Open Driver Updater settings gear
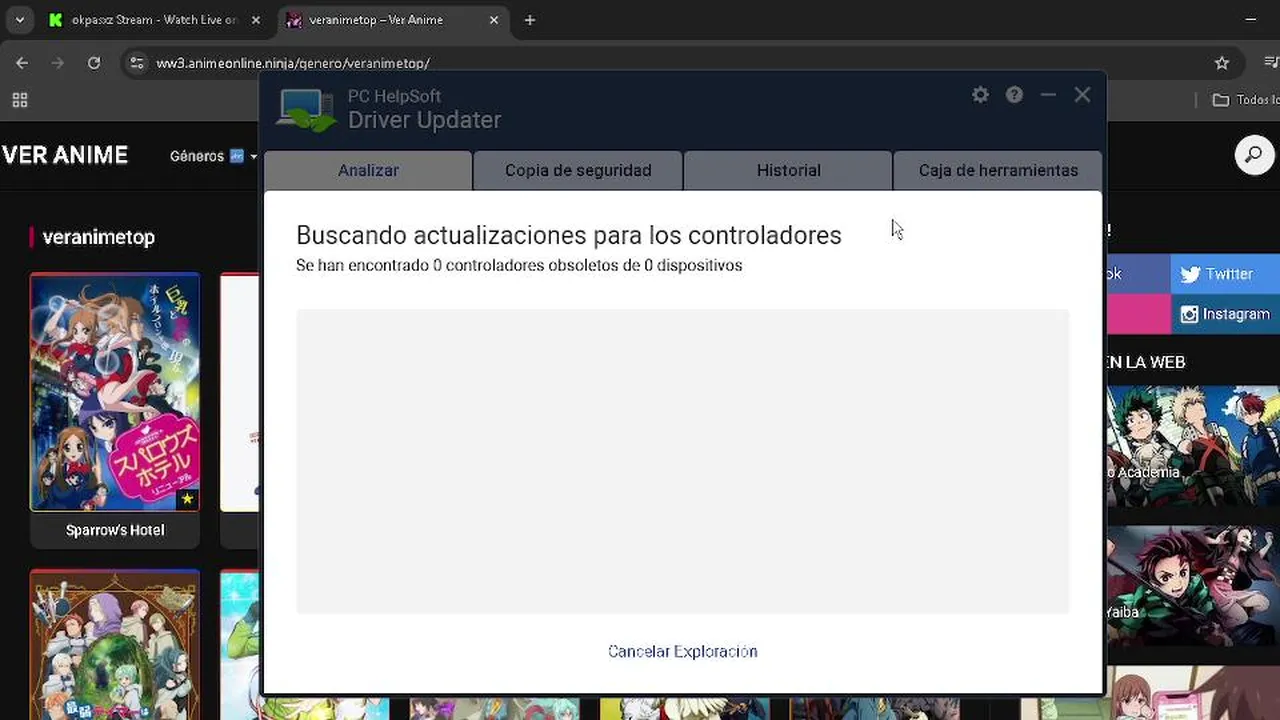1280x720 pixels. 980,94
